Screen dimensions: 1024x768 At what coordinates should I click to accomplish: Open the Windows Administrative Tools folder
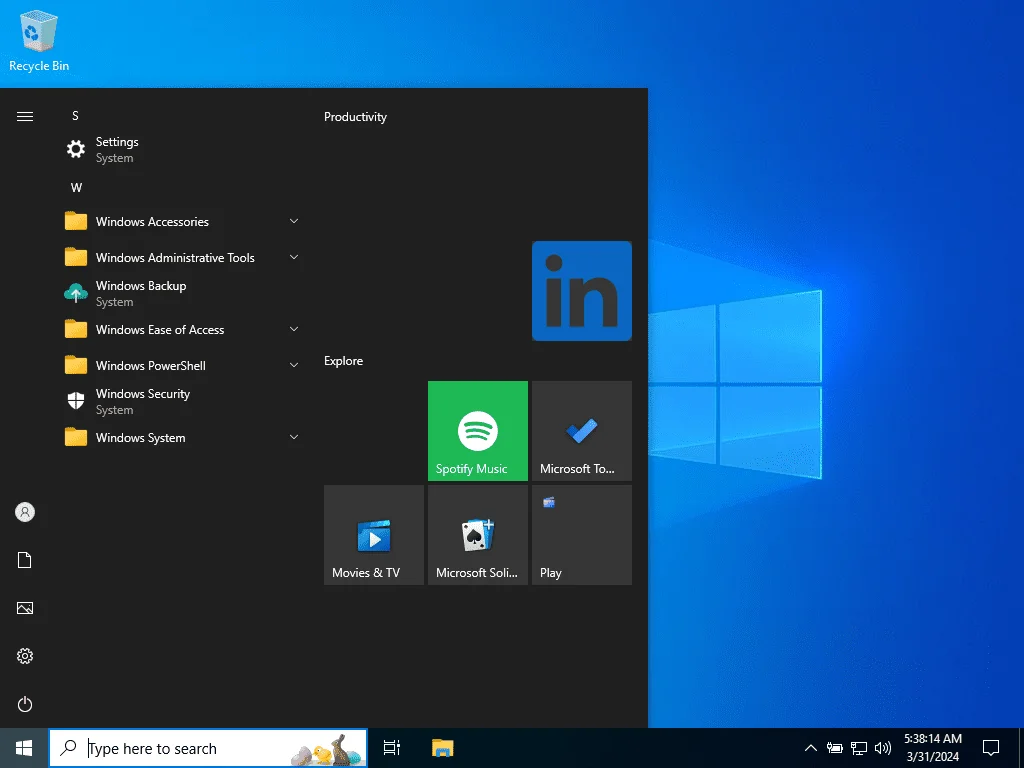[x=182, y=257]
